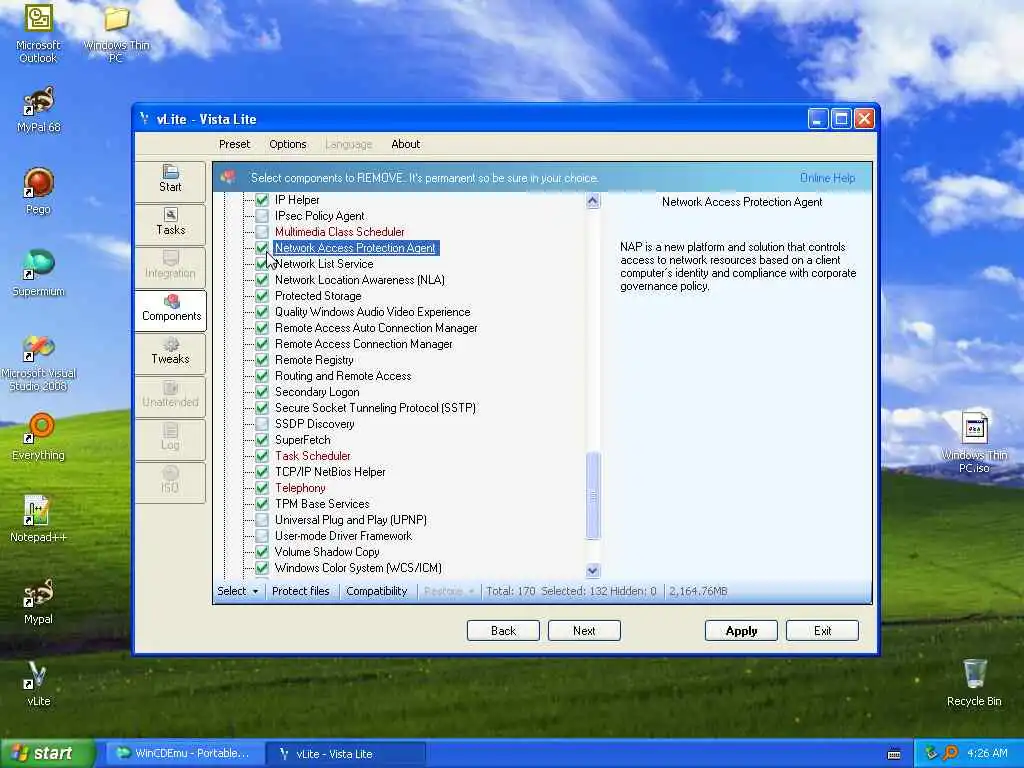Check the Universal Plug and Play (UPNP) checkbox
The width and height of the screenshot is (1024, 768).
[x=262, y=520]
